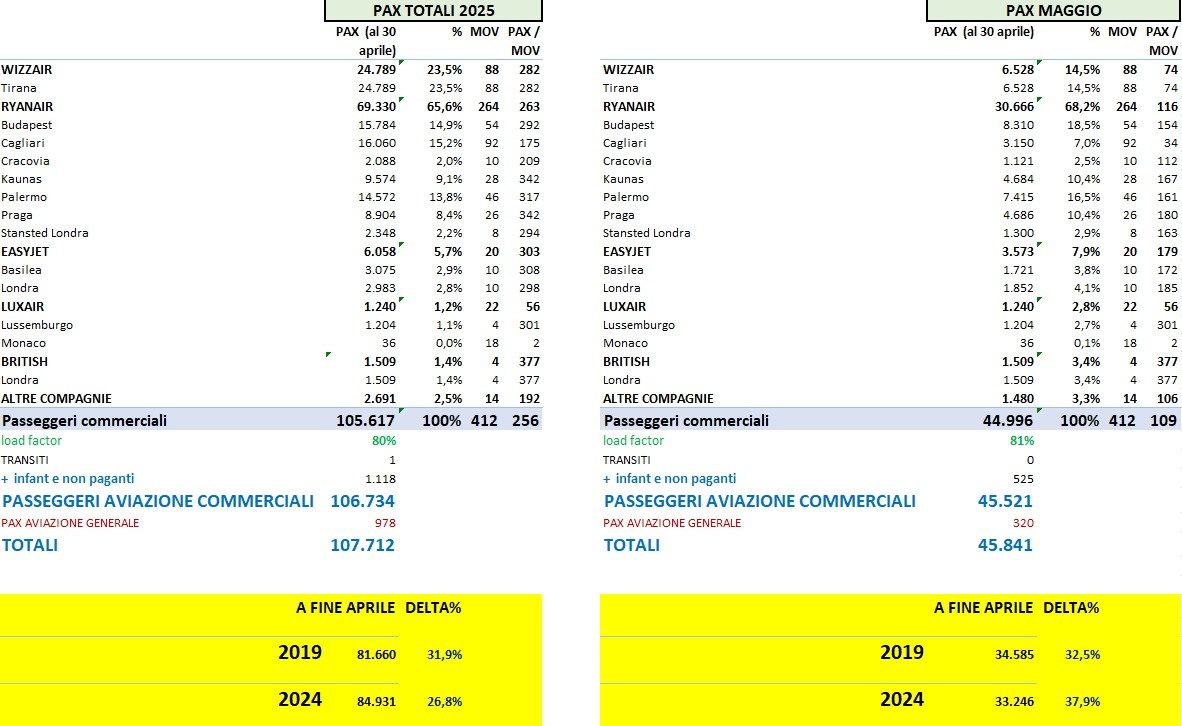Select the RYANAIR label in the PAX MAGGIO table

click(629, 106)
